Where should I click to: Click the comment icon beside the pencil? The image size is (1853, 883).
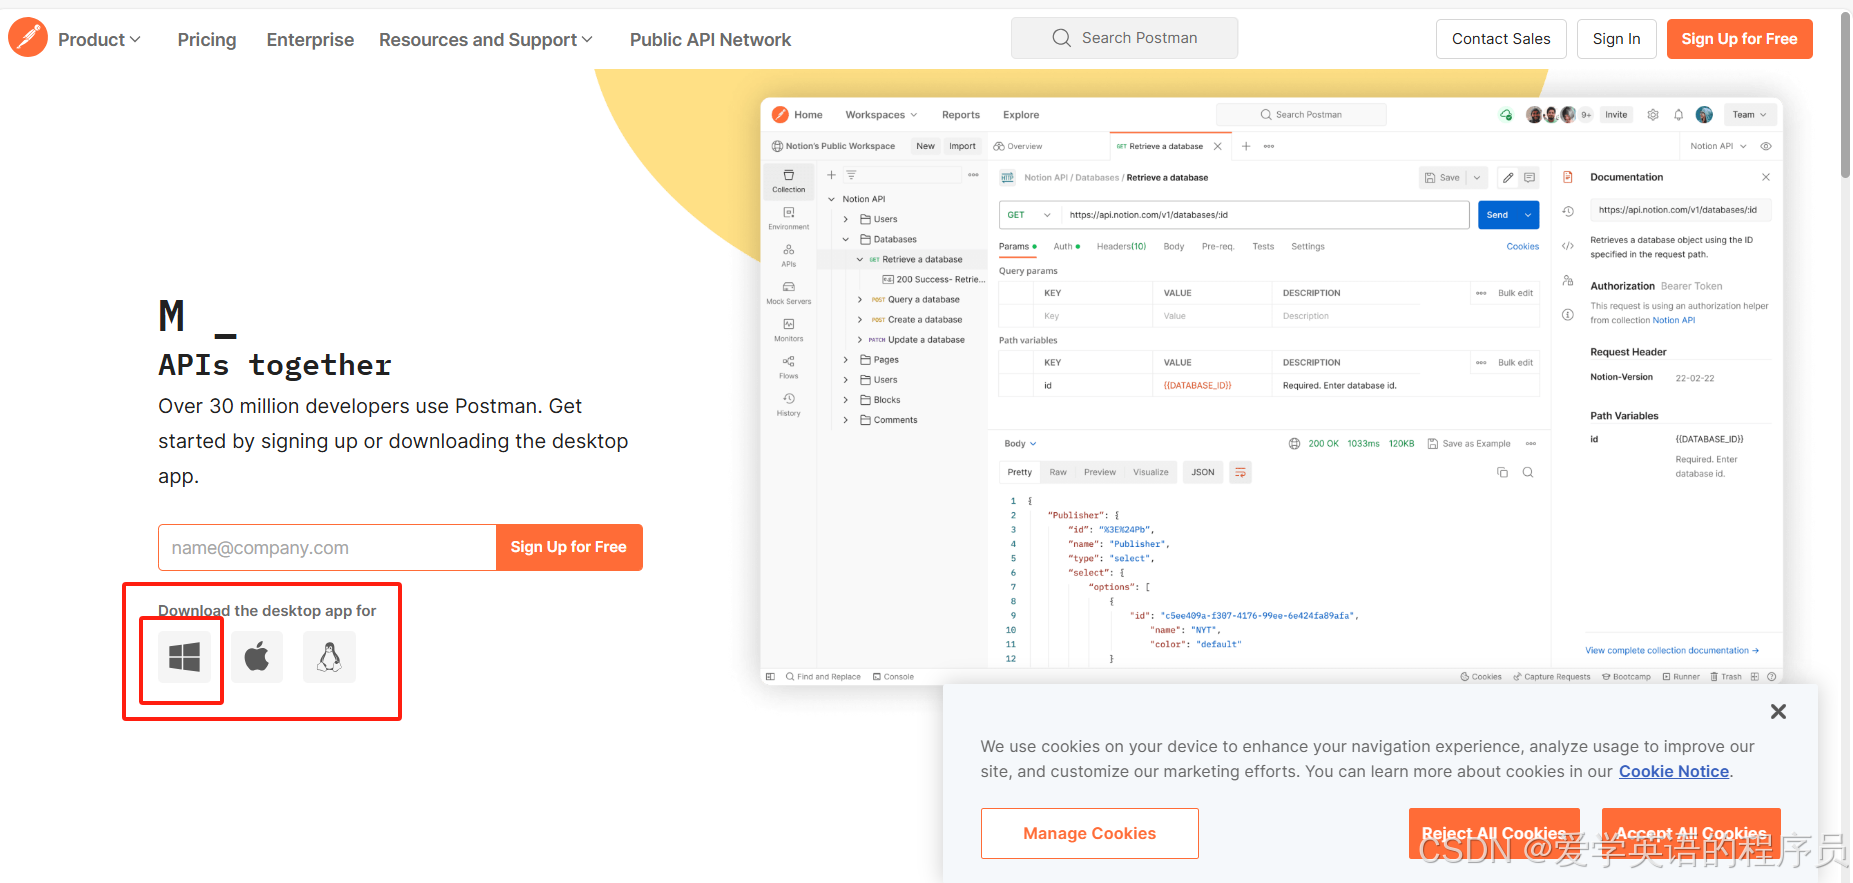tap(1529, 177)
